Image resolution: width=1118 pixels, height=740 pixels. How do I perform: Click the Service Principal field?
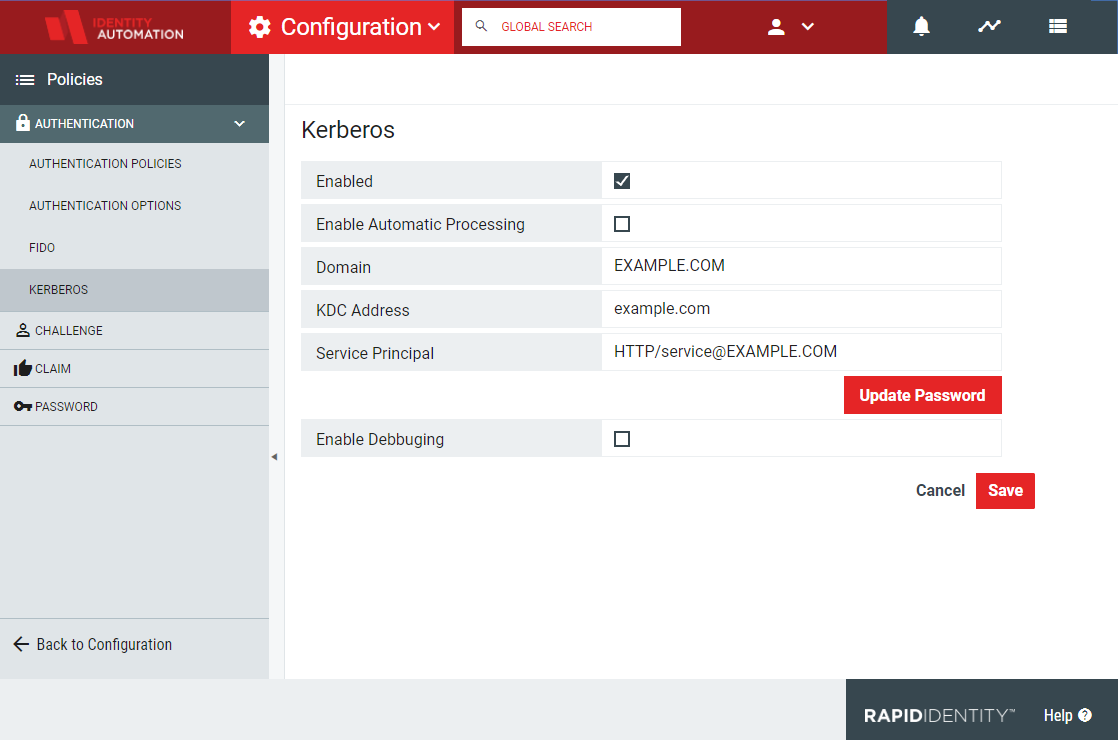point(801,352)
